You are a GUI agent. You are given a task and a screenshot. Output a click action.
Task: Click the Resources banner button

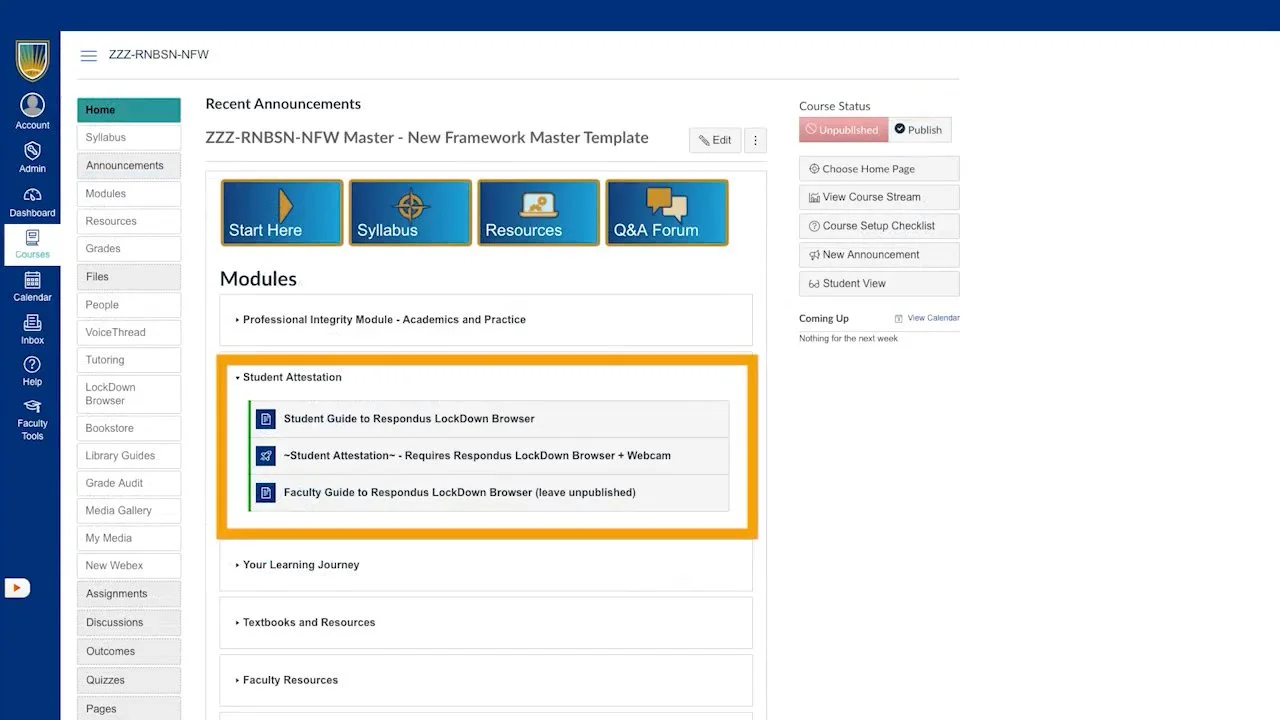(x=538, y=212)
